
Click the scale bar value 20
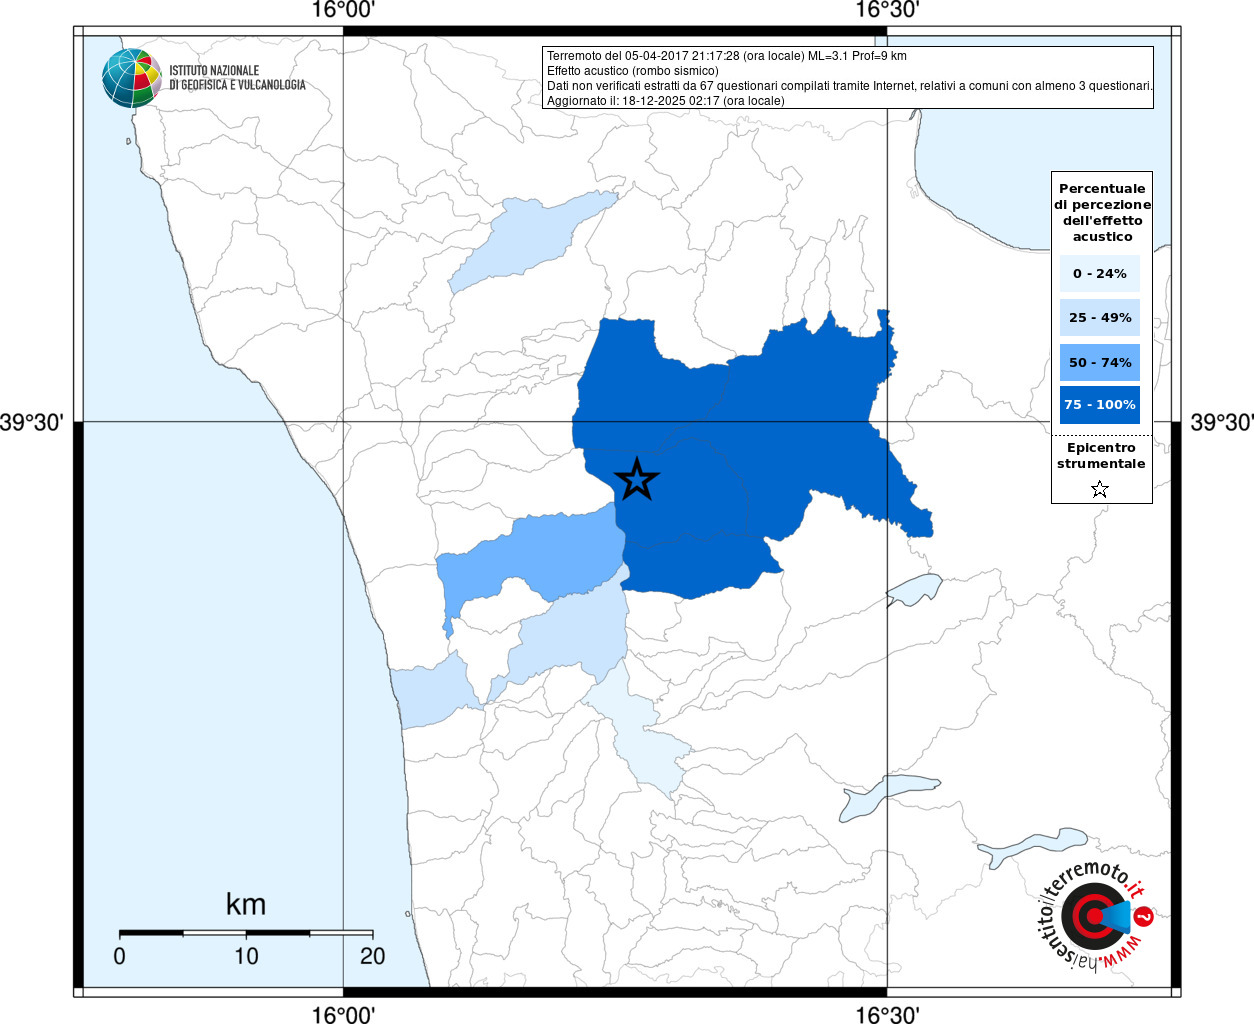pyautogui.click(x=372, y=956)
